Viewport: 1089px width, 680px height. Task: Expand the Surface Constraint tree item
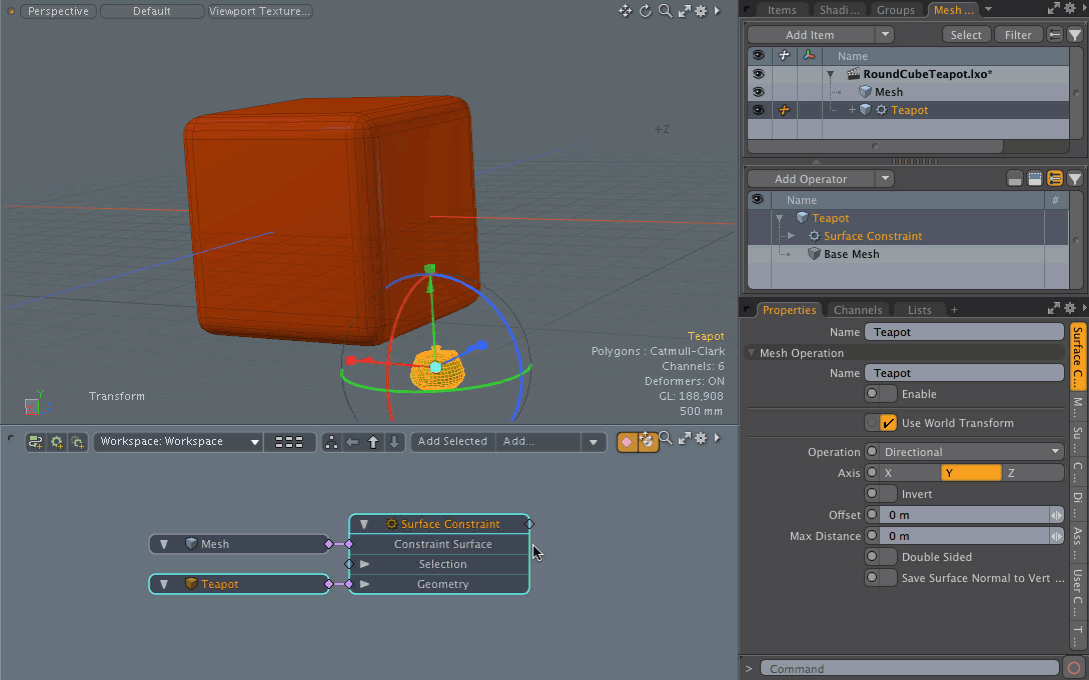point(791,236)
